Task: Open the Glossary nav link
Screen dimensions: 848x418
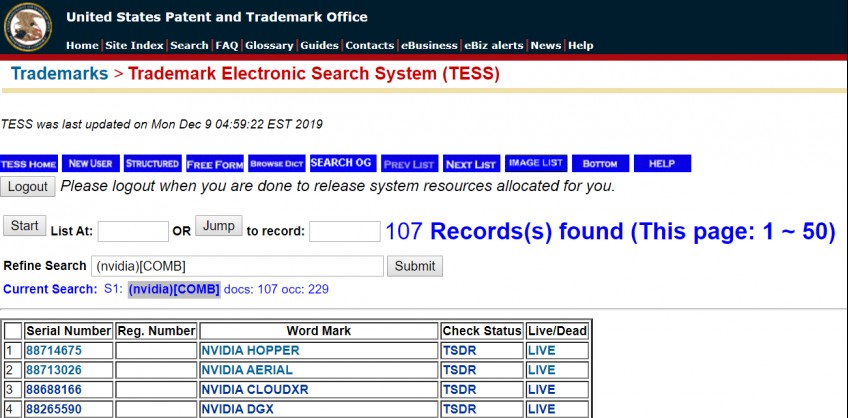Action: coord(269,46)
